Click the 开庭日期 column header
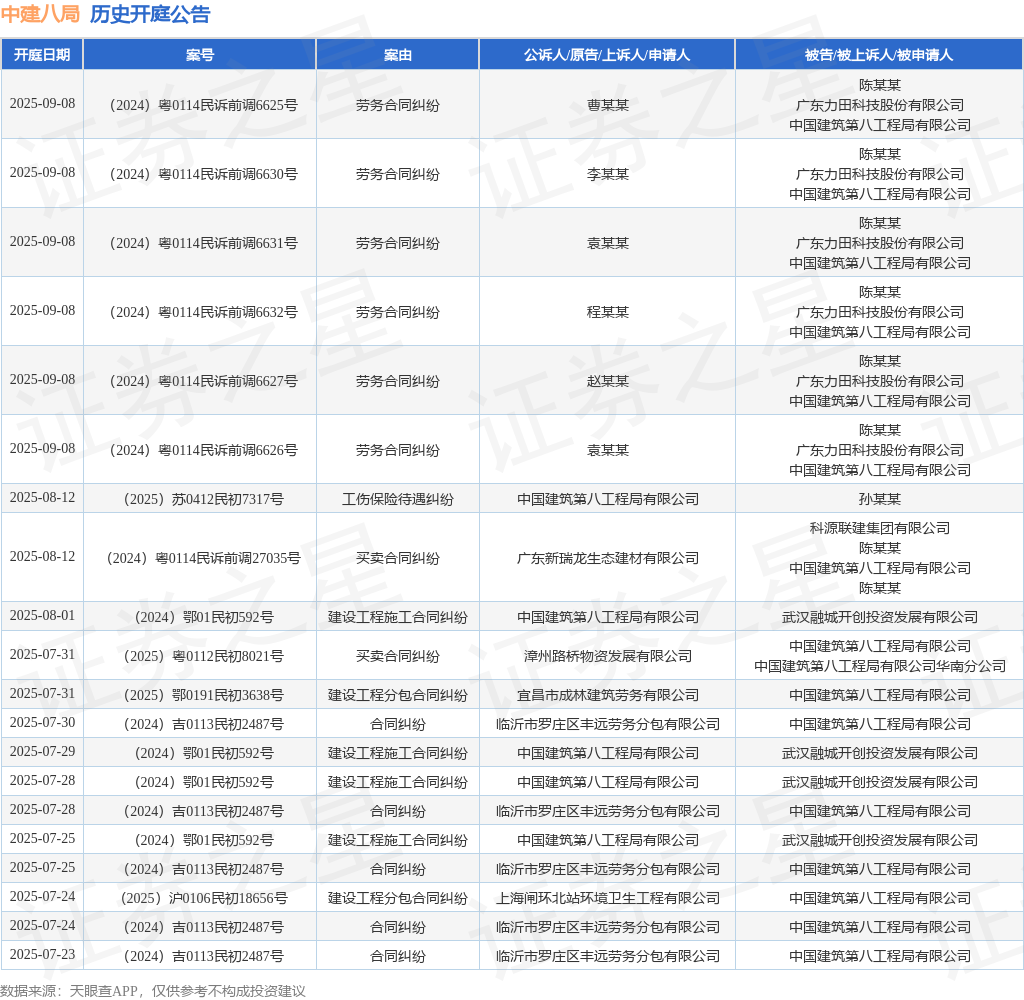This screenshot has width=1024, height=1000. [42, 55]
